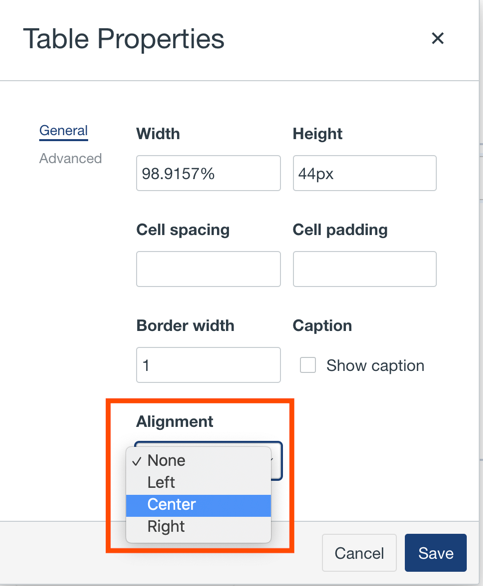Close the Table Properties dialog with X
Image resolution: width=483 pixels, height=586 pixels.
pos(437,38)
